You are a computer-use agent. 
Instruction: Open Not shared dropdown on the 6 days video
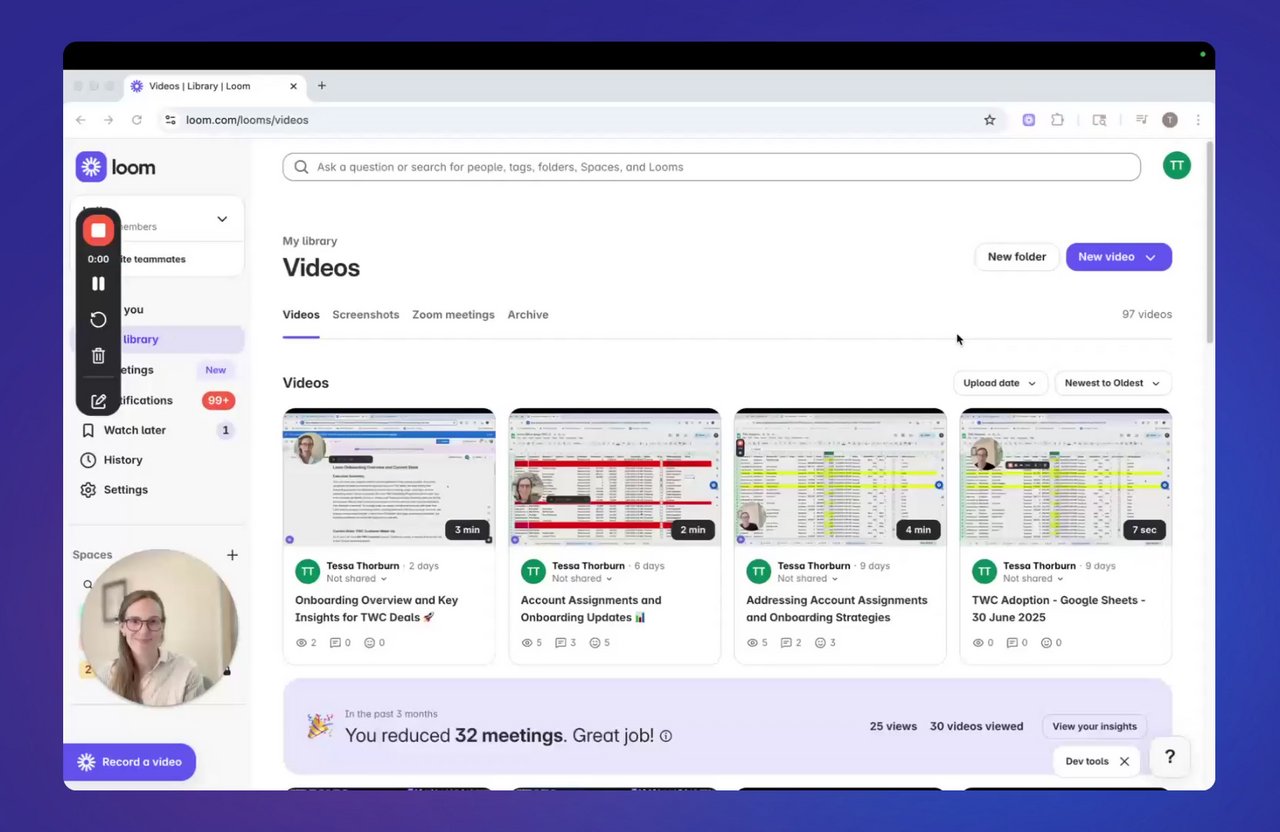pos(582,579)
